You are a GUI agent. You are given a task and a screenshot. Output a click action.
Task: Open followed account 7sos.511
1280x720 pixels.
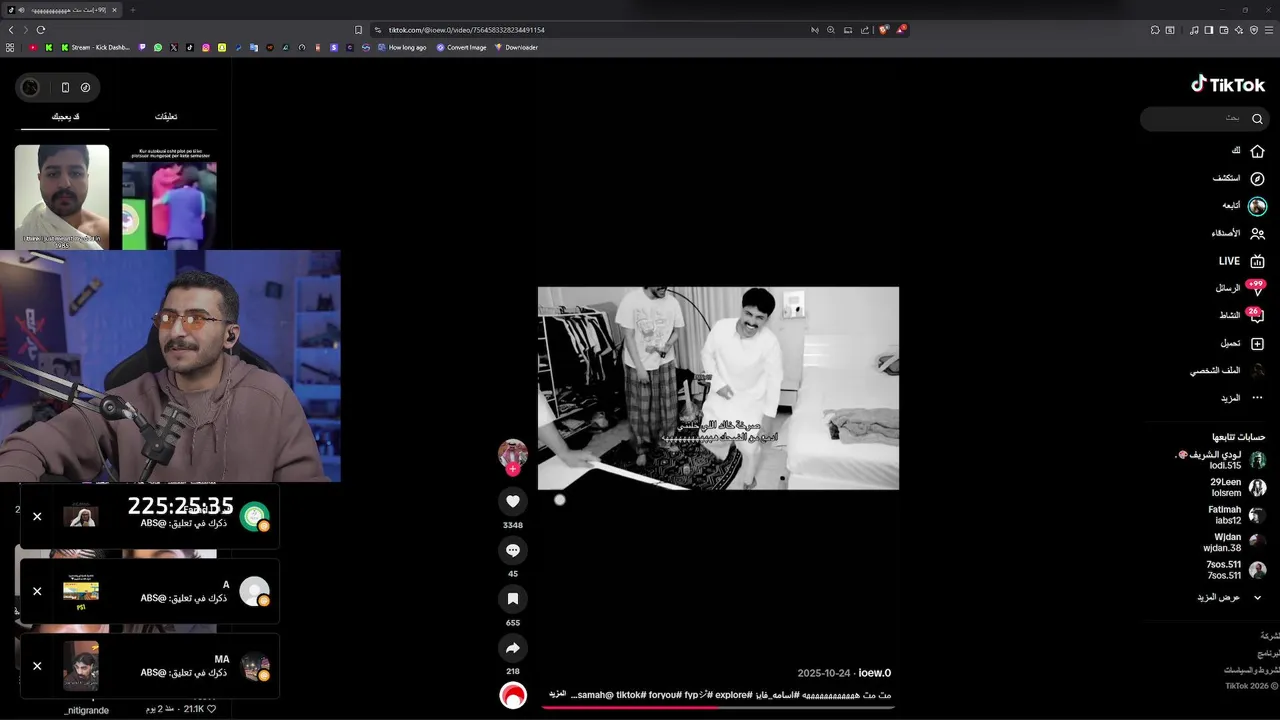point(1236,570)
